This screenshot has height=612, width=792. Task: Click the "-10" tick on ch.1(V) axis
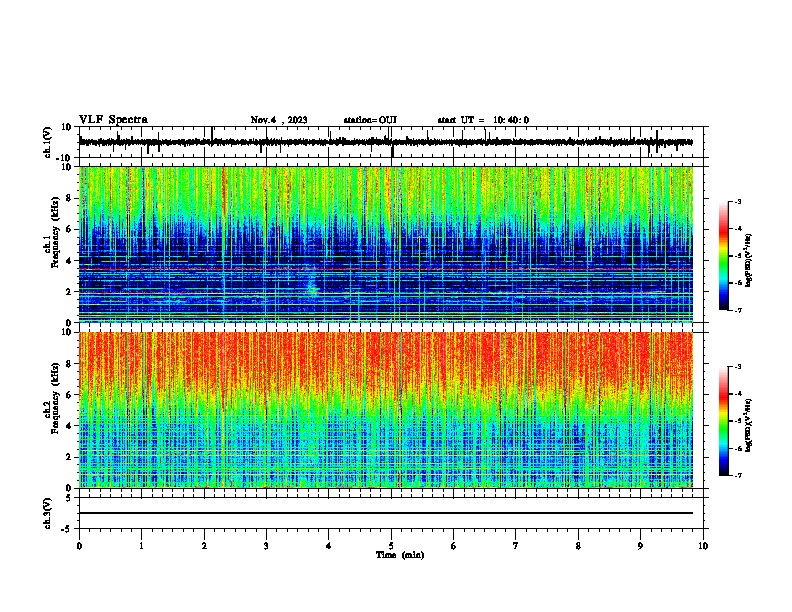tap(65, 158)
